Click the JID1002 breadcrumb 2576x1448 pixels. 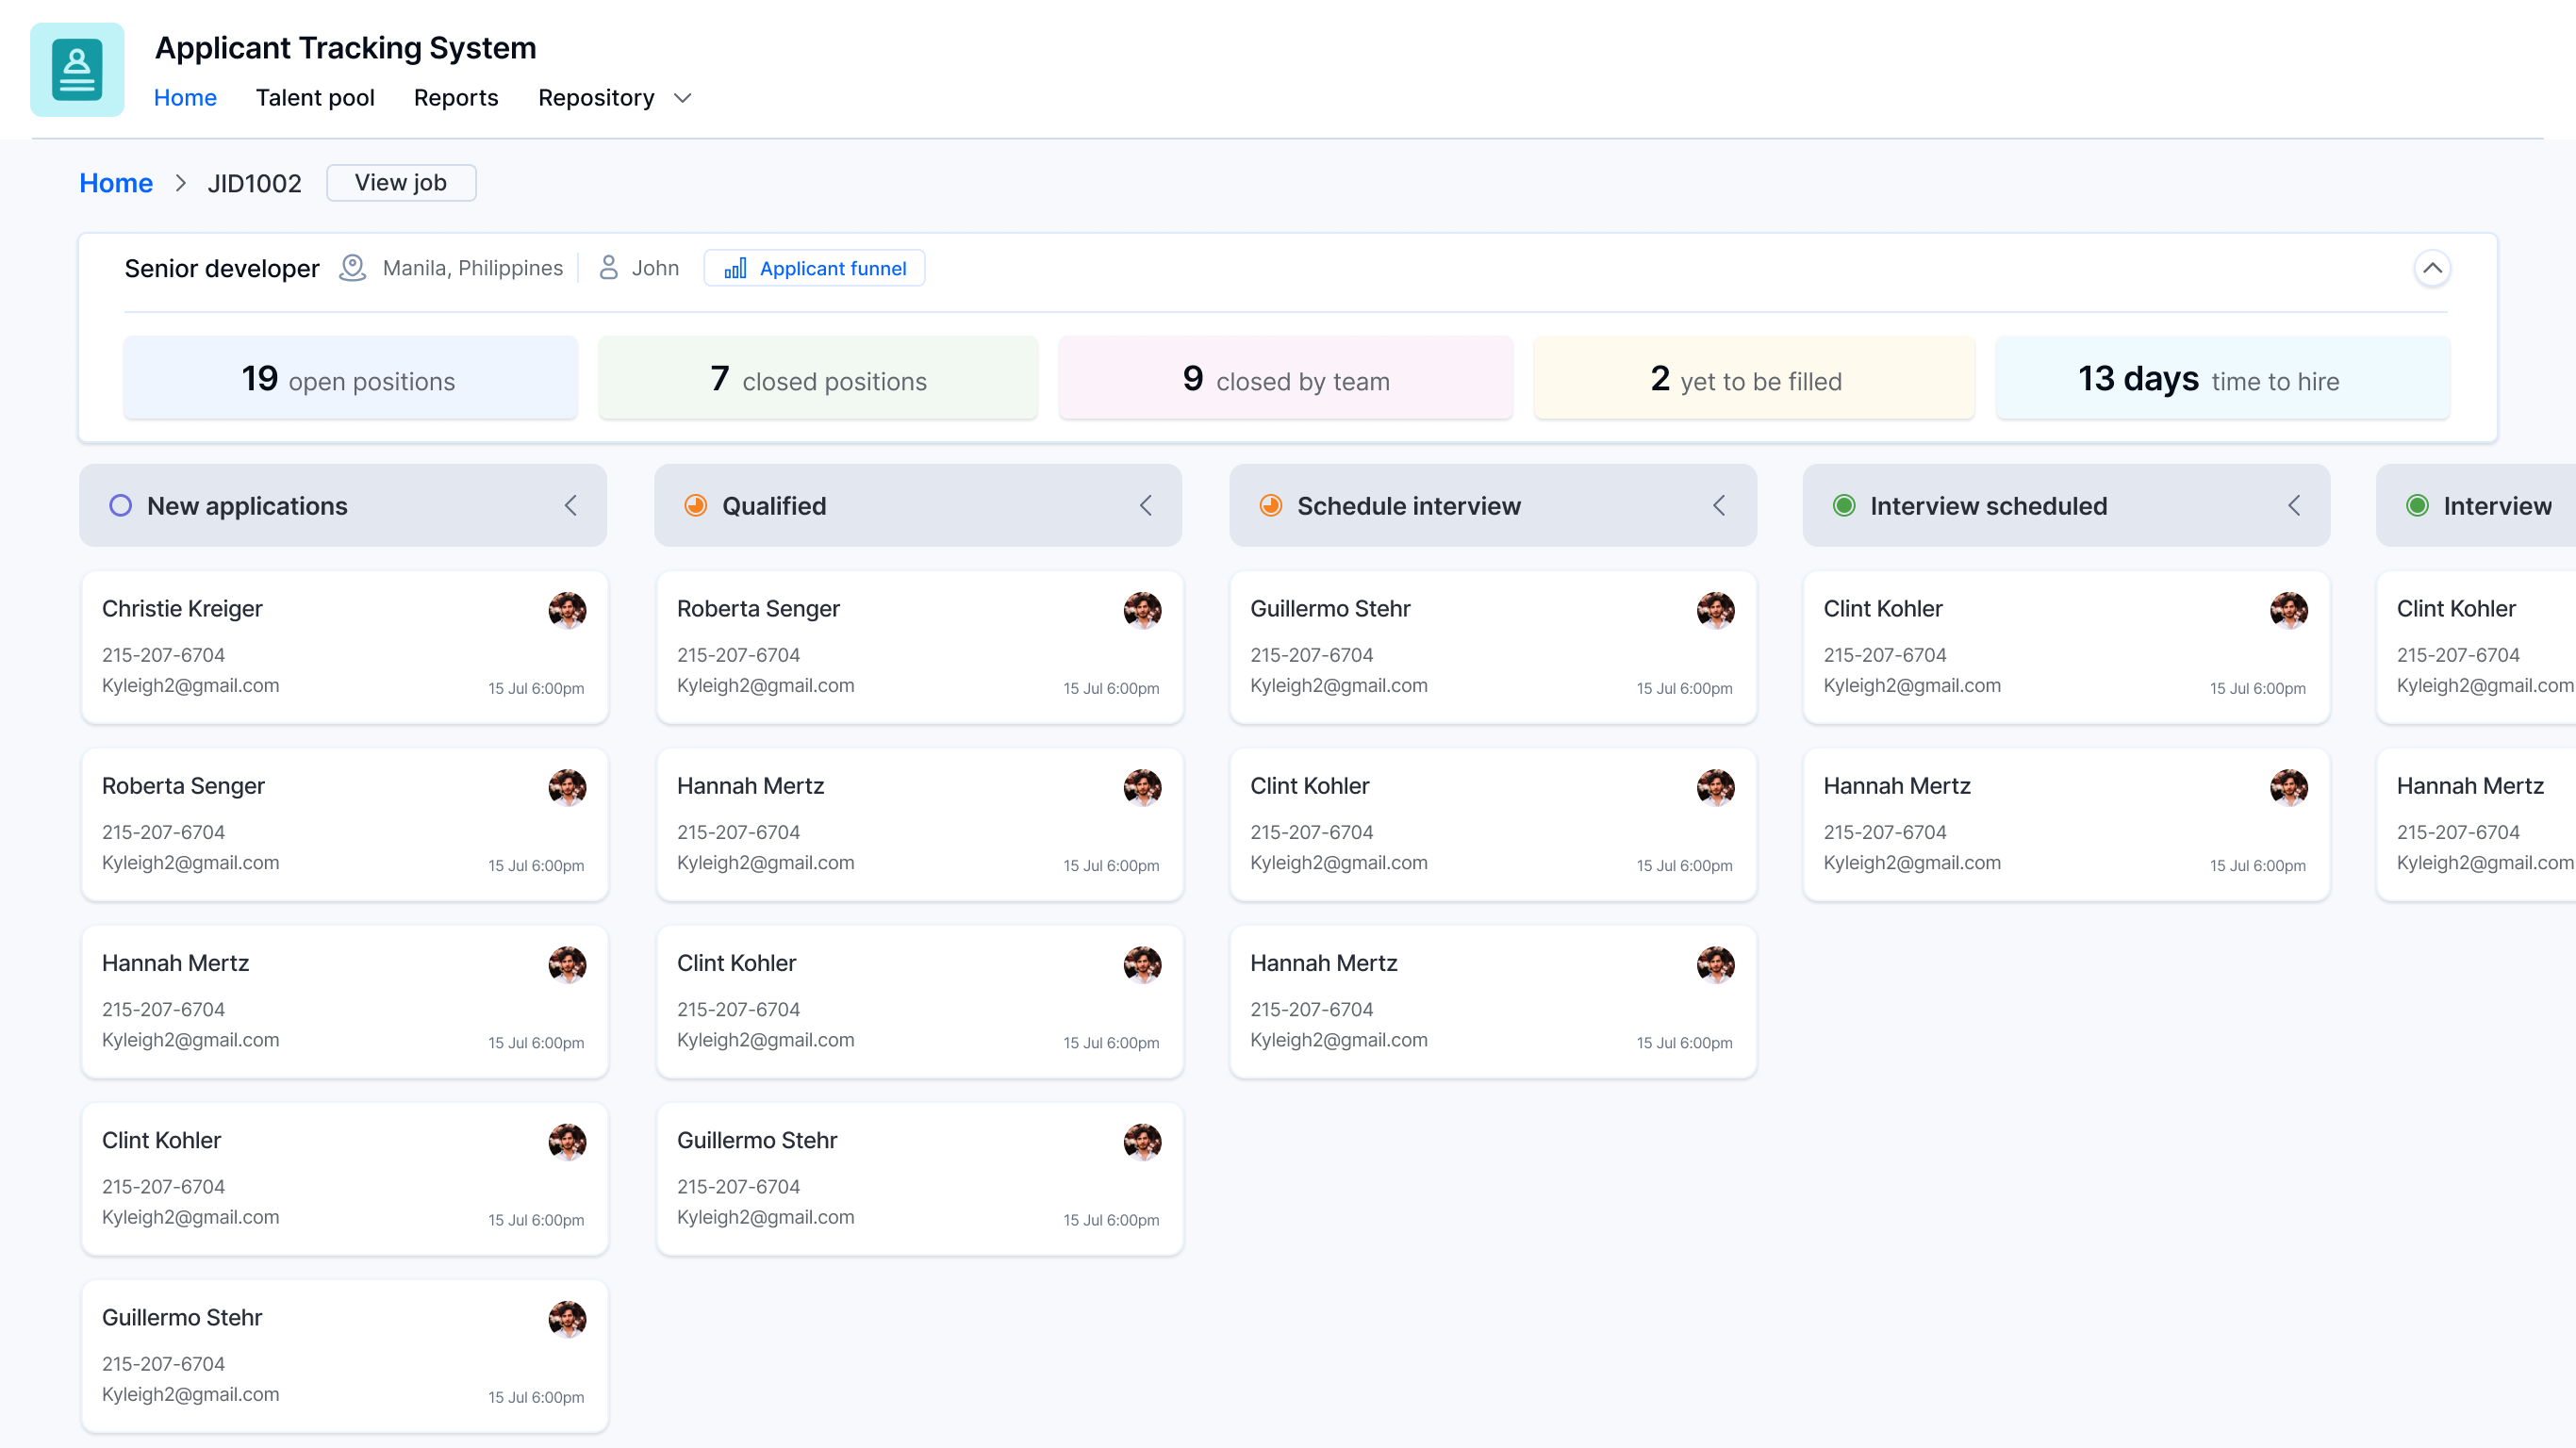254,184
